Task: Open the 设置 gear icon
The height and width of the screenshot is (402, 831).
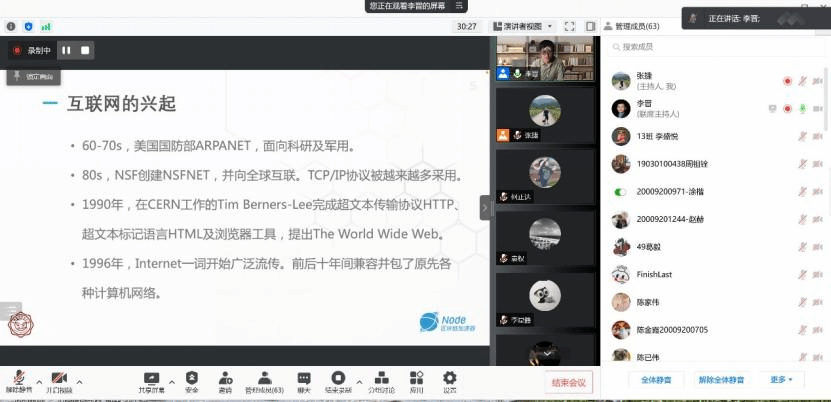Action: click(x=450, y=378)
